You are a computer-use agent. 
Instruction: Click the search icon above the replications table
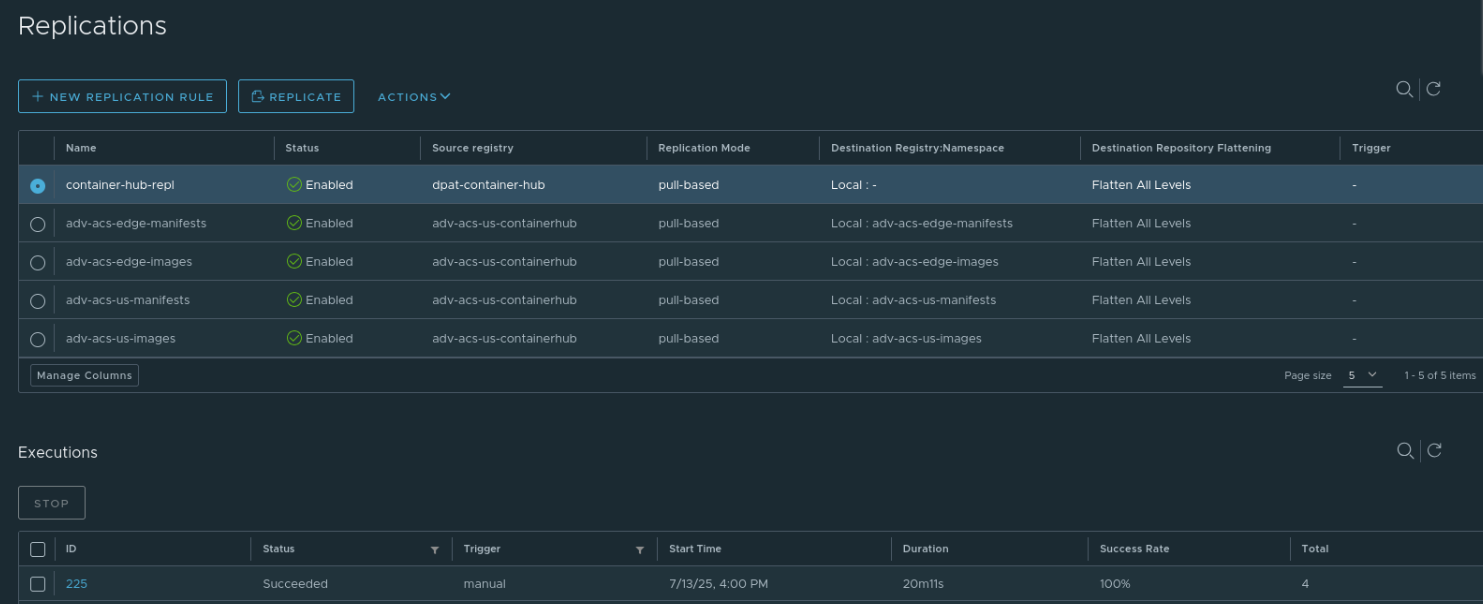coord(1404,89)
